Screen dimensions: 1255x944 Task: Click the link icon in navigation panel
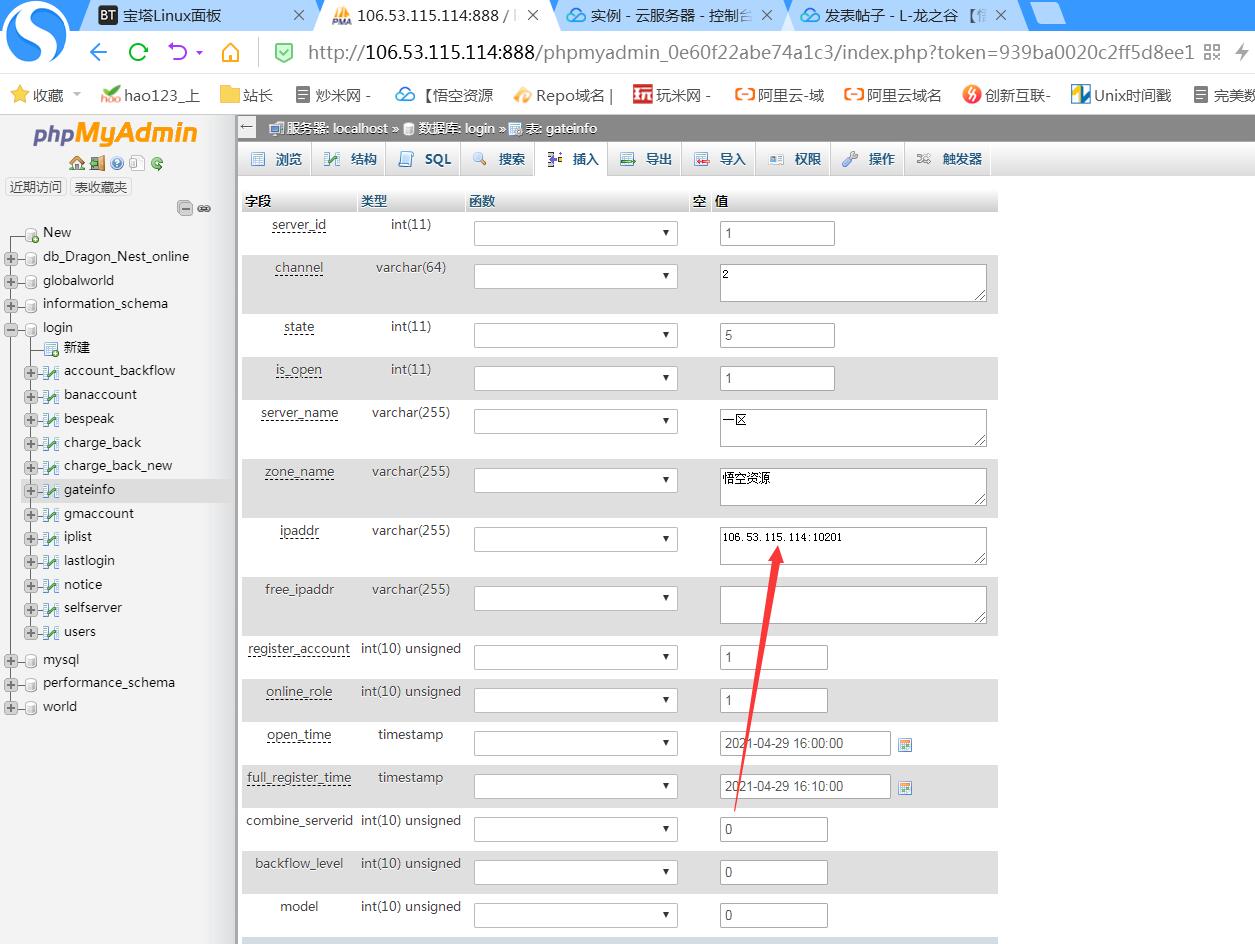[x=204, y=208]
